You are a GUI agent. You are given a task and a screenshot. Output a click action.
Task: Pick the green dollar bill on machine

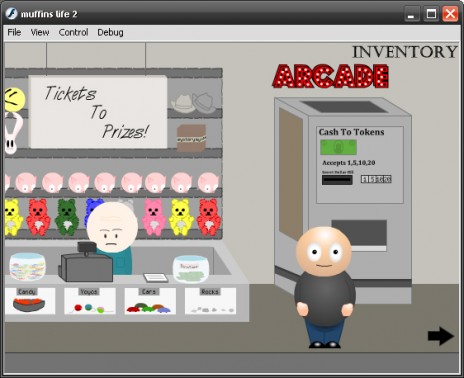point(338,147)
